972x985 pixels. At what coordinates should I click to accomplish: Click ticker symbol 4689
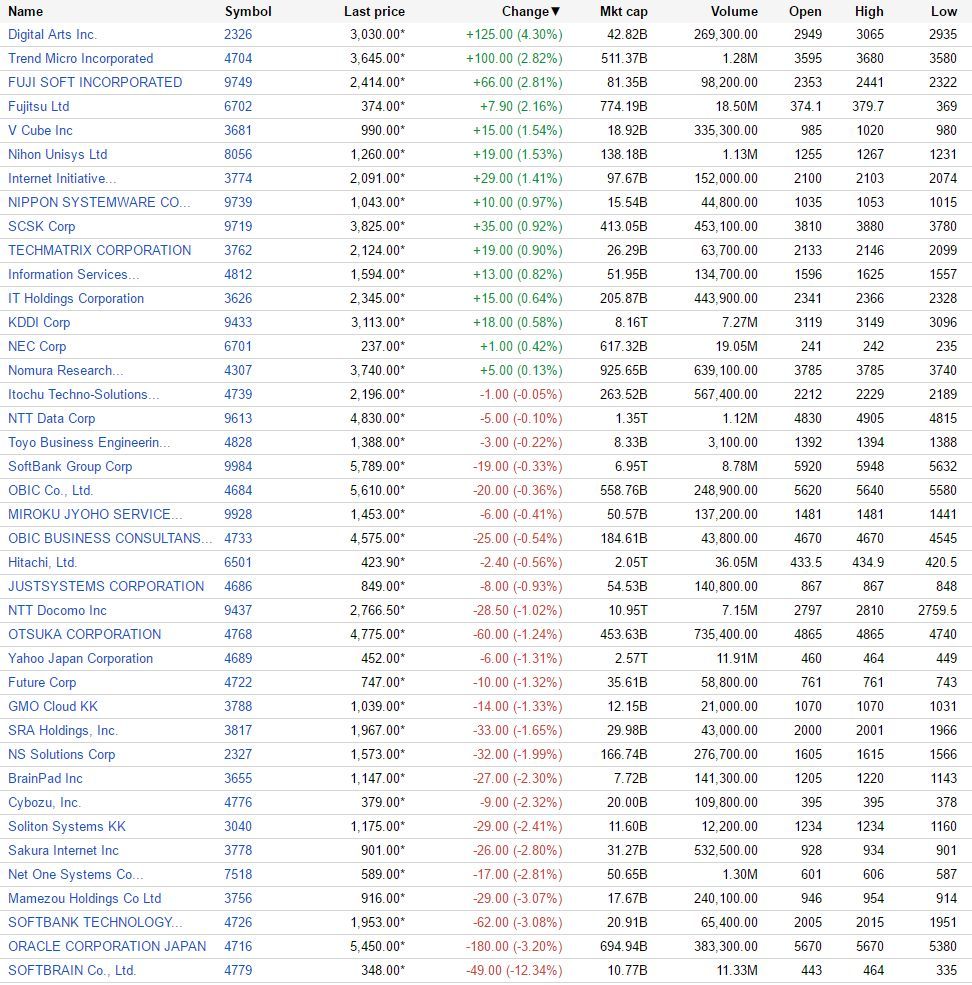[x=238, y=658]
